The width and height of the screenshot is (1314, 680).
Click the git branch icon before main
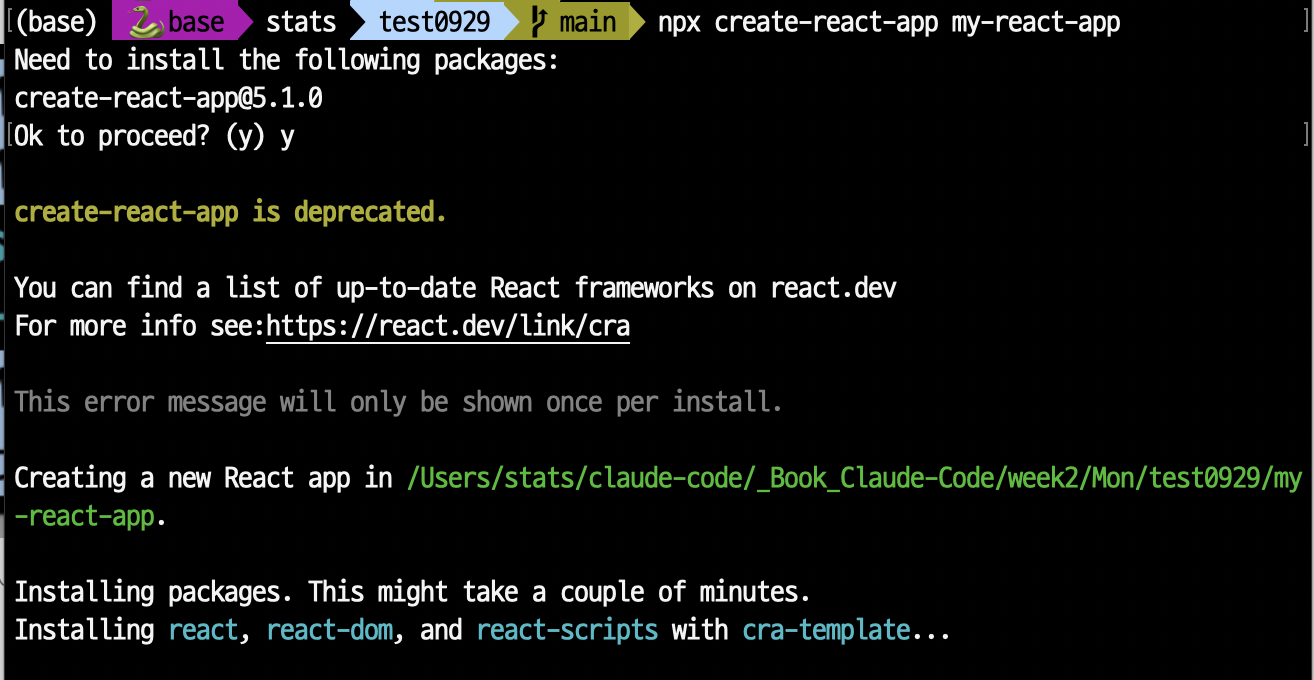(539, 22)
